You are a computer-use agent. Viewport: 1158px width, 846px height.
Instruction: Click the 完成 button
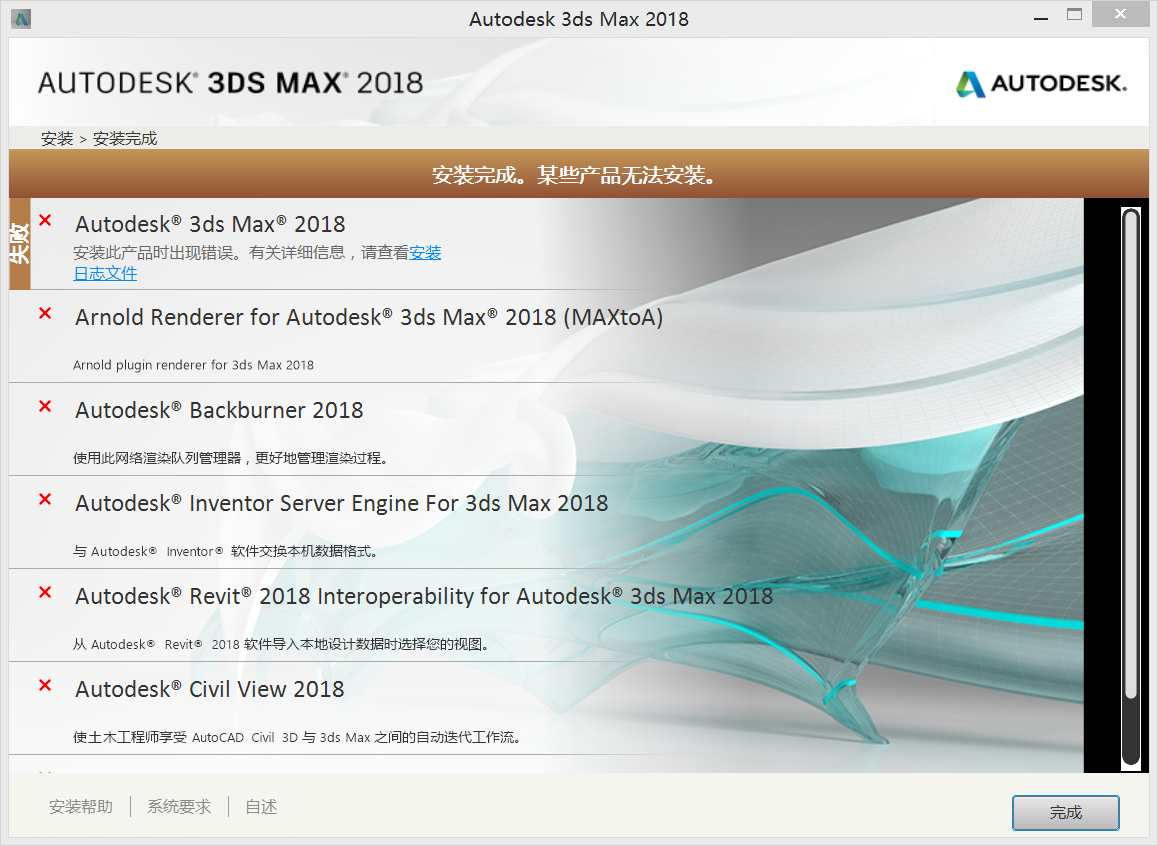1065,812
